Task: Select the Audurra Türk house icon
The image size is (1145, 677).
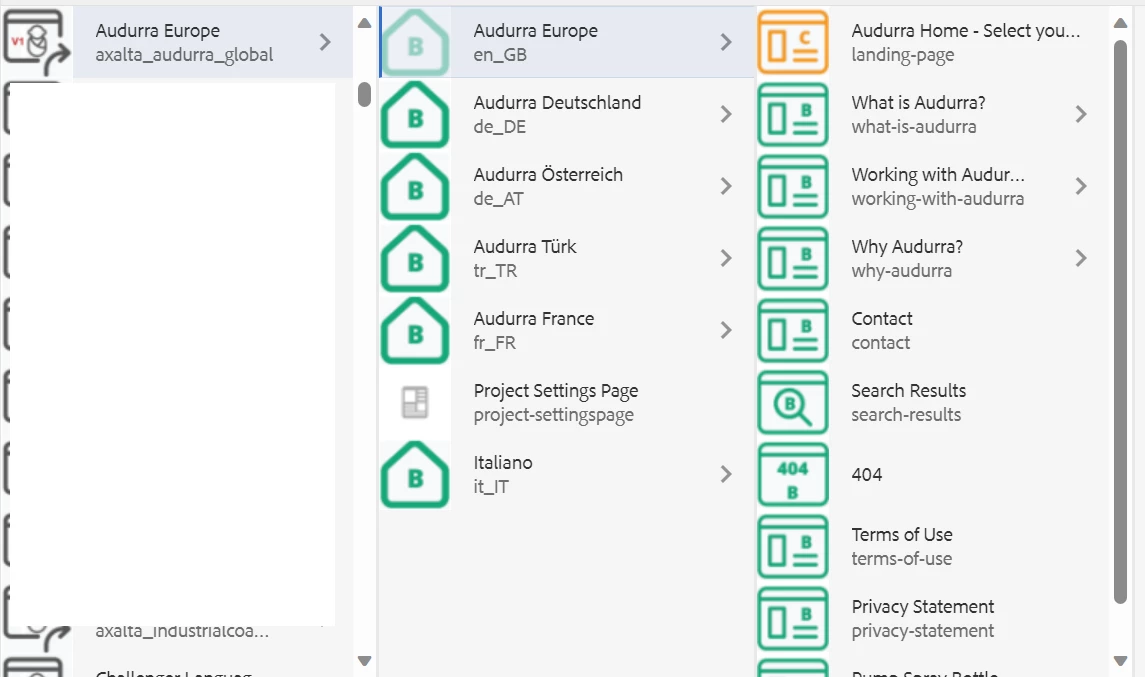Action: tap(415, 259)
